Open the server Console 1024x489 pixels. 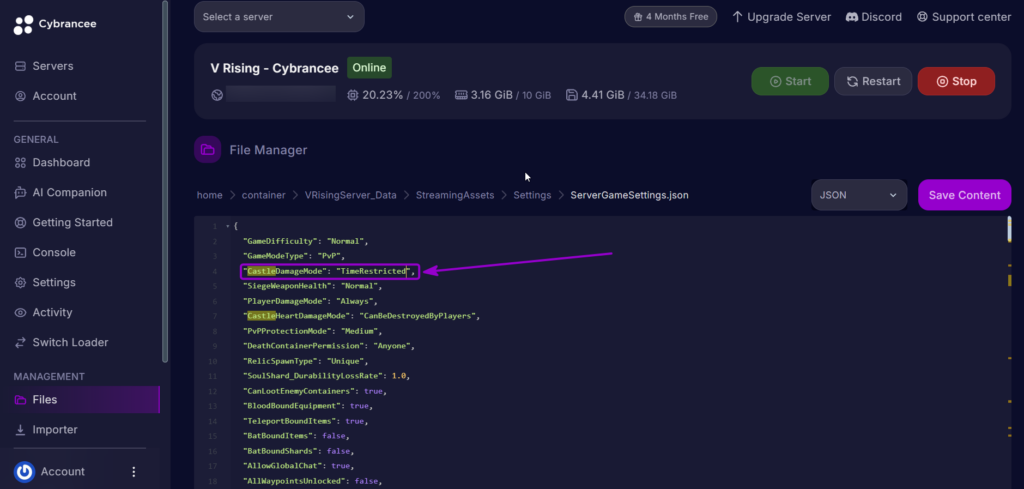(54, 253)
